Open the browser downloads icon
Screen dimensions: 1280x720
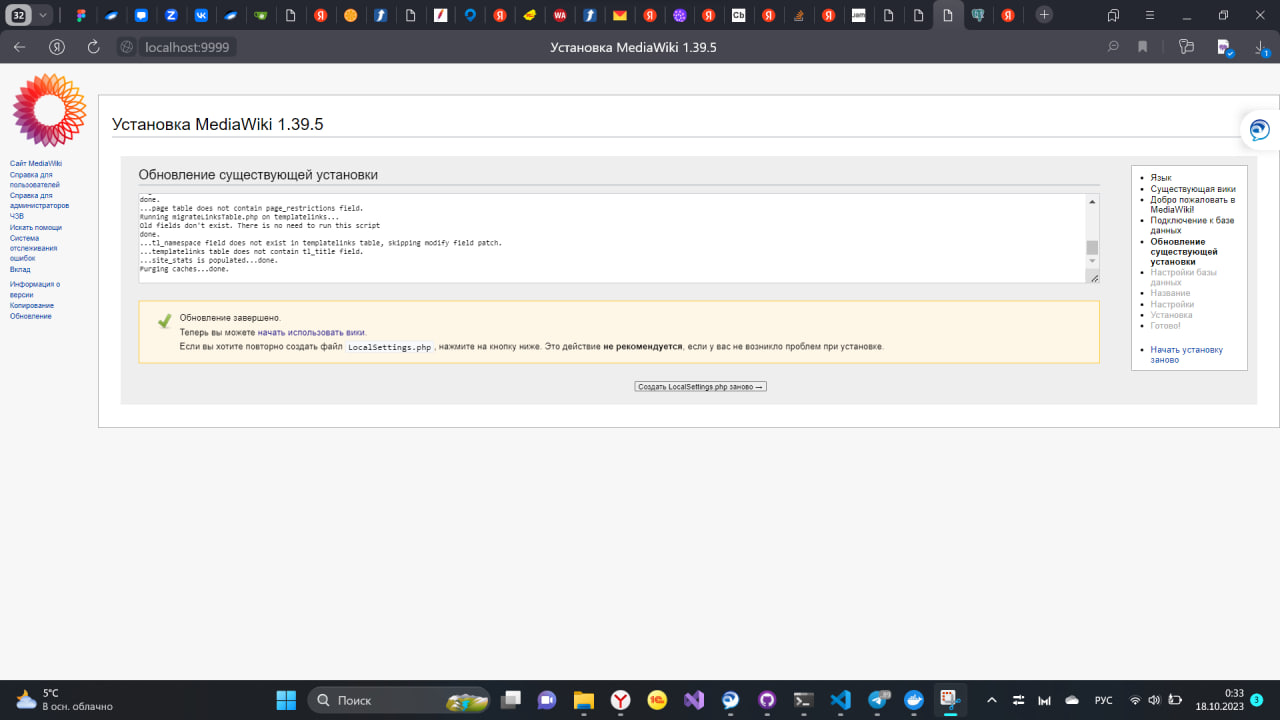1262,47
